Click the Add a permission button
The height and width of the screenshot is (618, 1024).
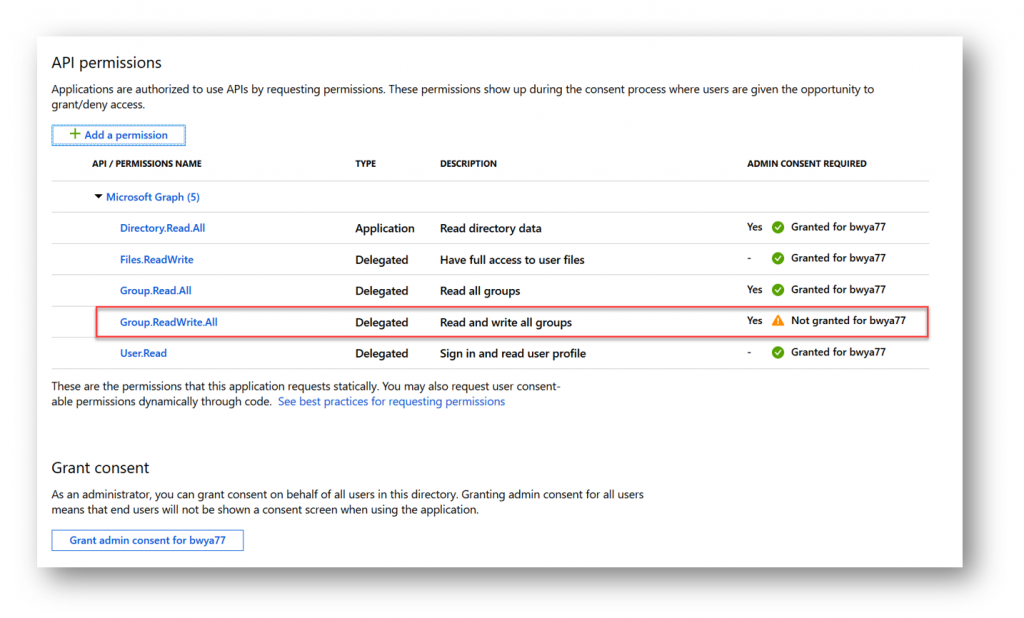pos(119,135)
